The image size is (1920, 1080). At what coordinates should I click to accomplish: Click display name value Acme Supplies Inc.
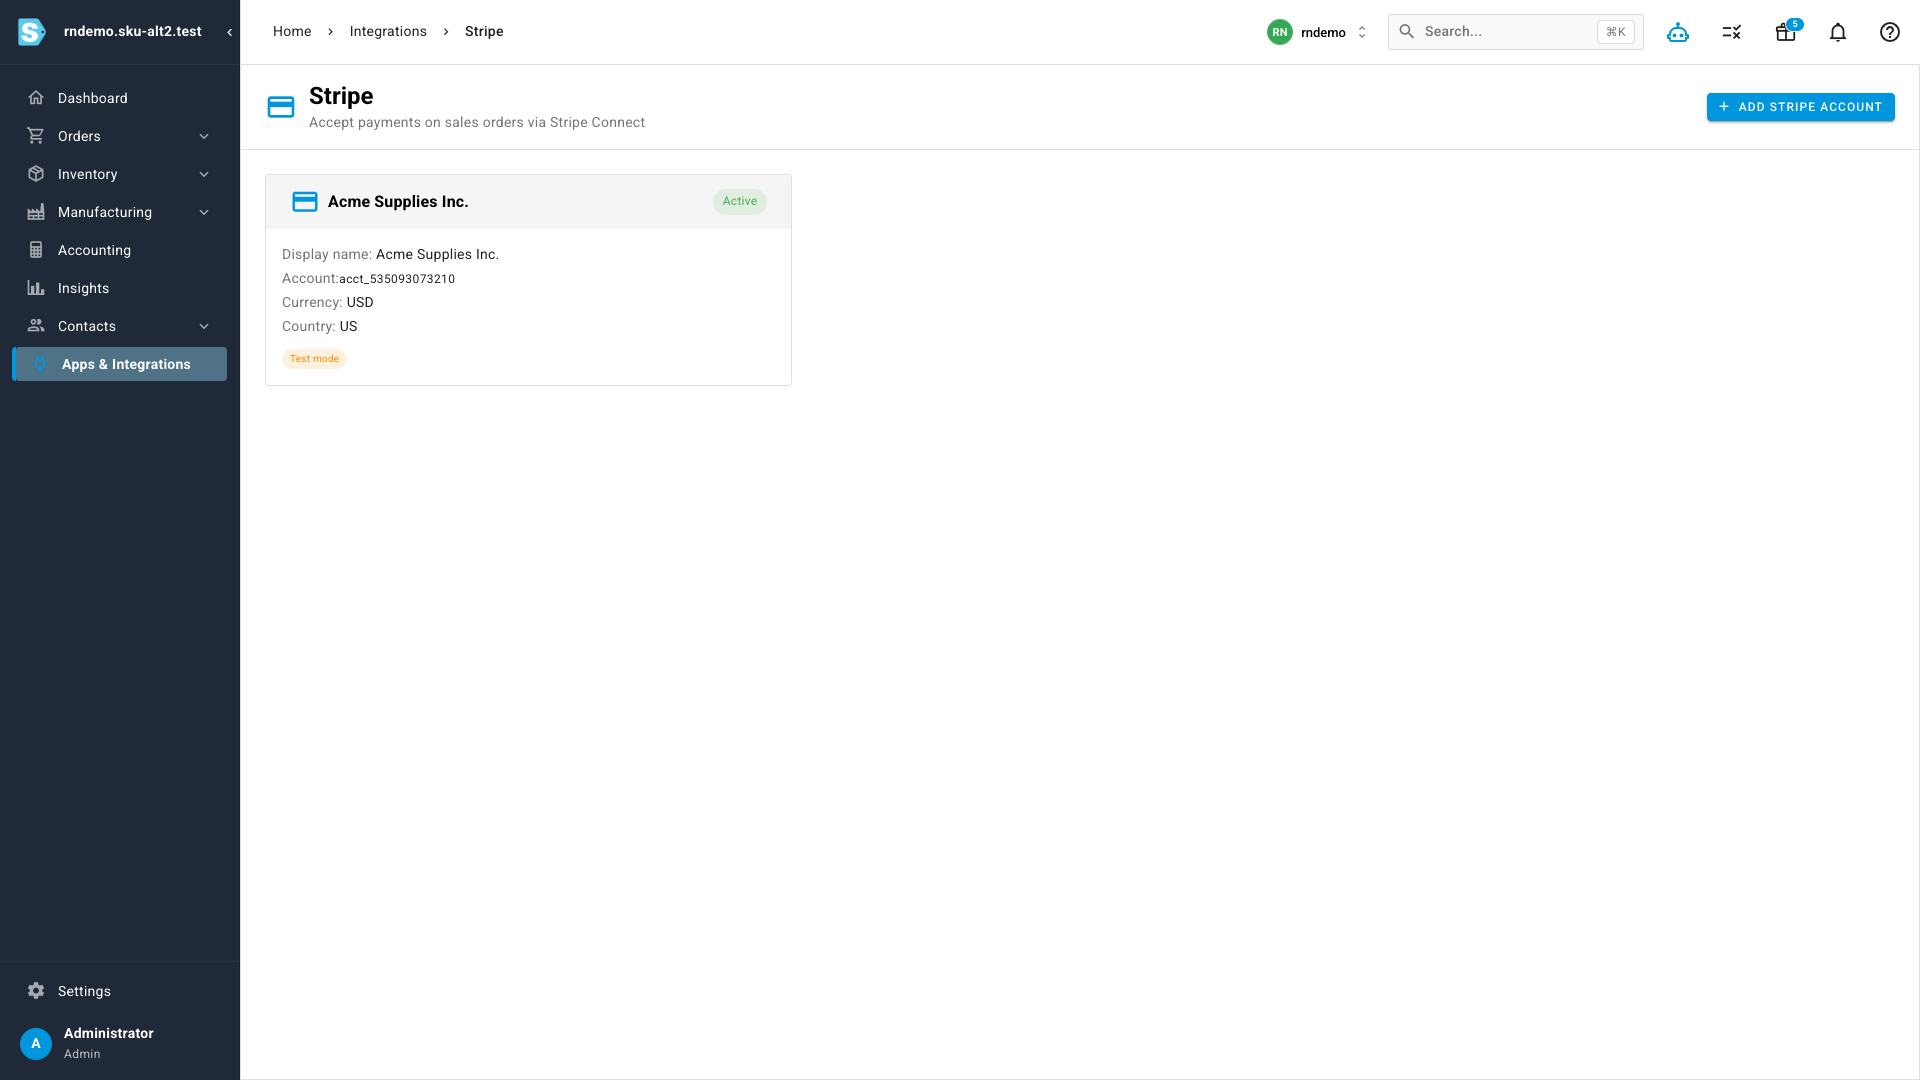pyautogui.click(x=437, y=255)
